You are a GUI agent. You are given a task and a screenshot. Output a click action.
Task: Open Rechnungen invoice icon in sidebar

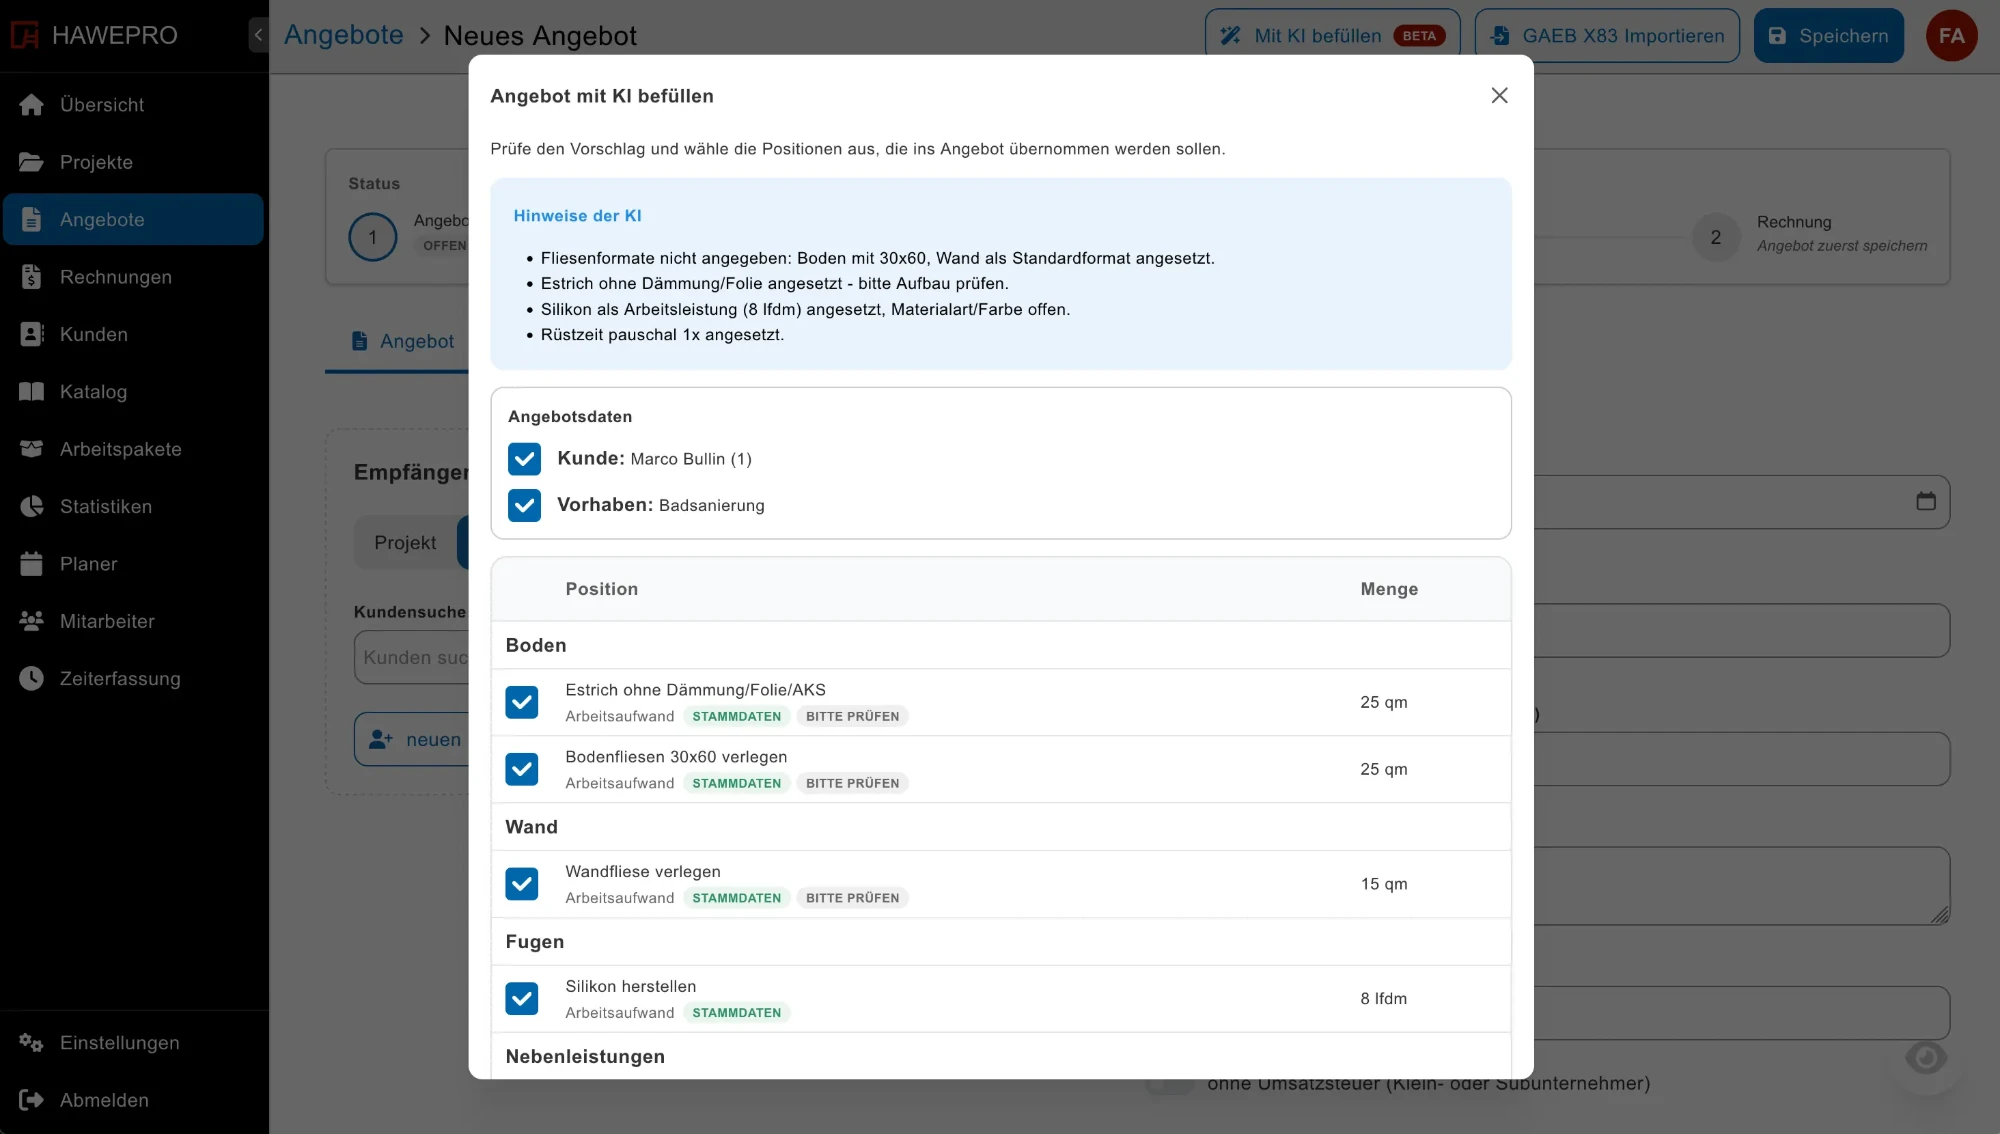[32, 277]
